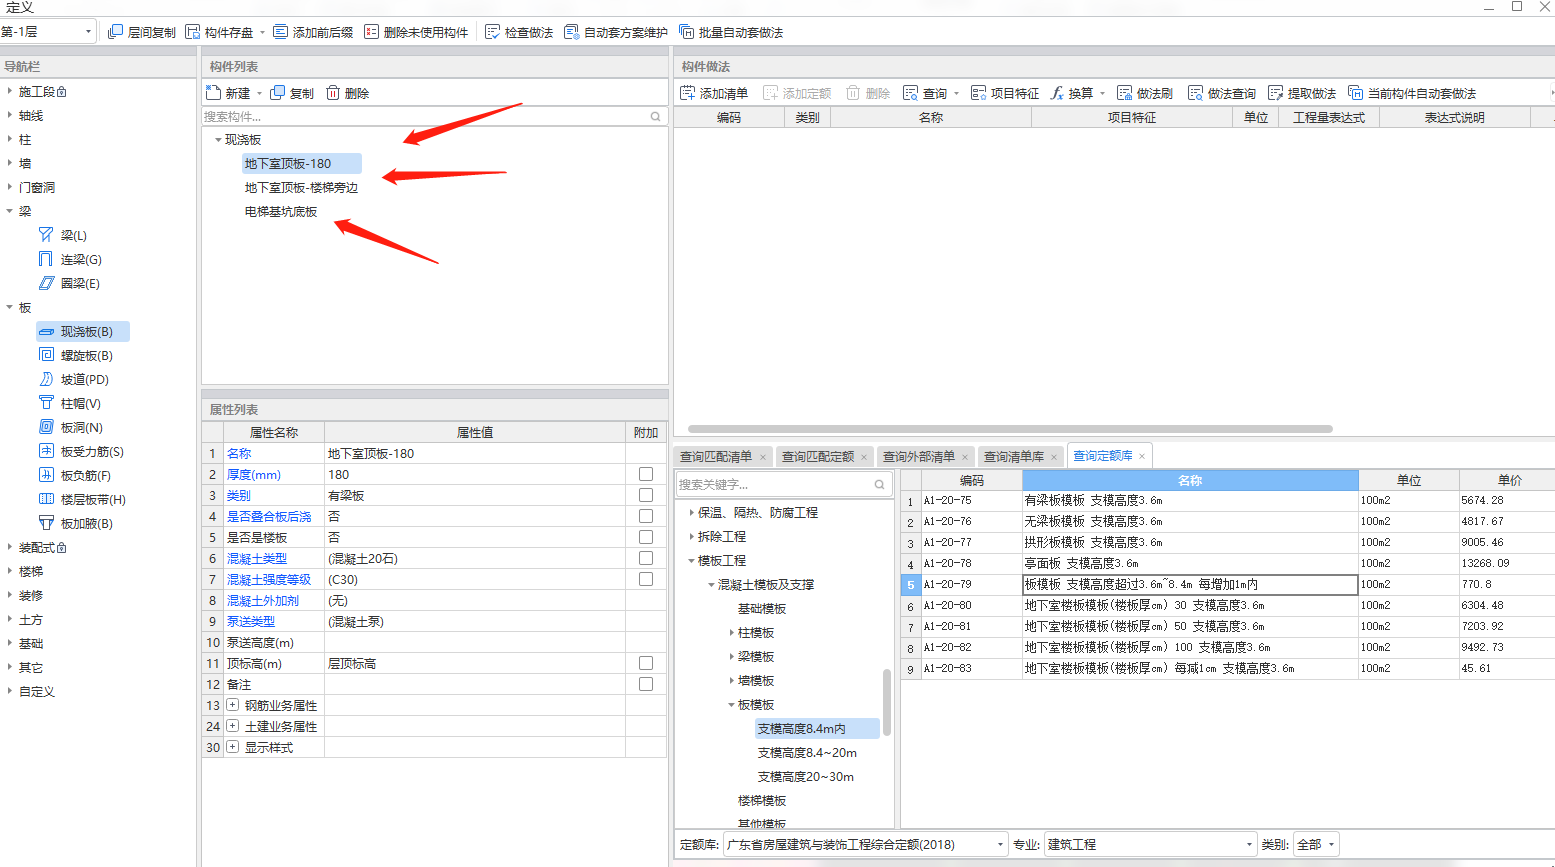This screenshot has height=867, width=1555.
Task: Open the 第-1层 floor dropdown
Action: 88,32
